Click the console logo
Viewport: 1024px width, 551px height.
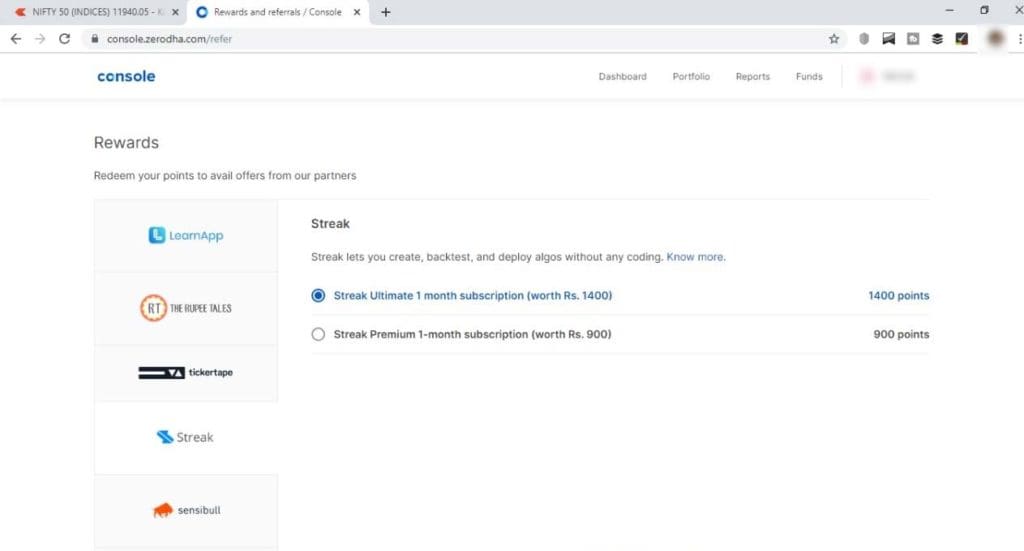point(126,76)
